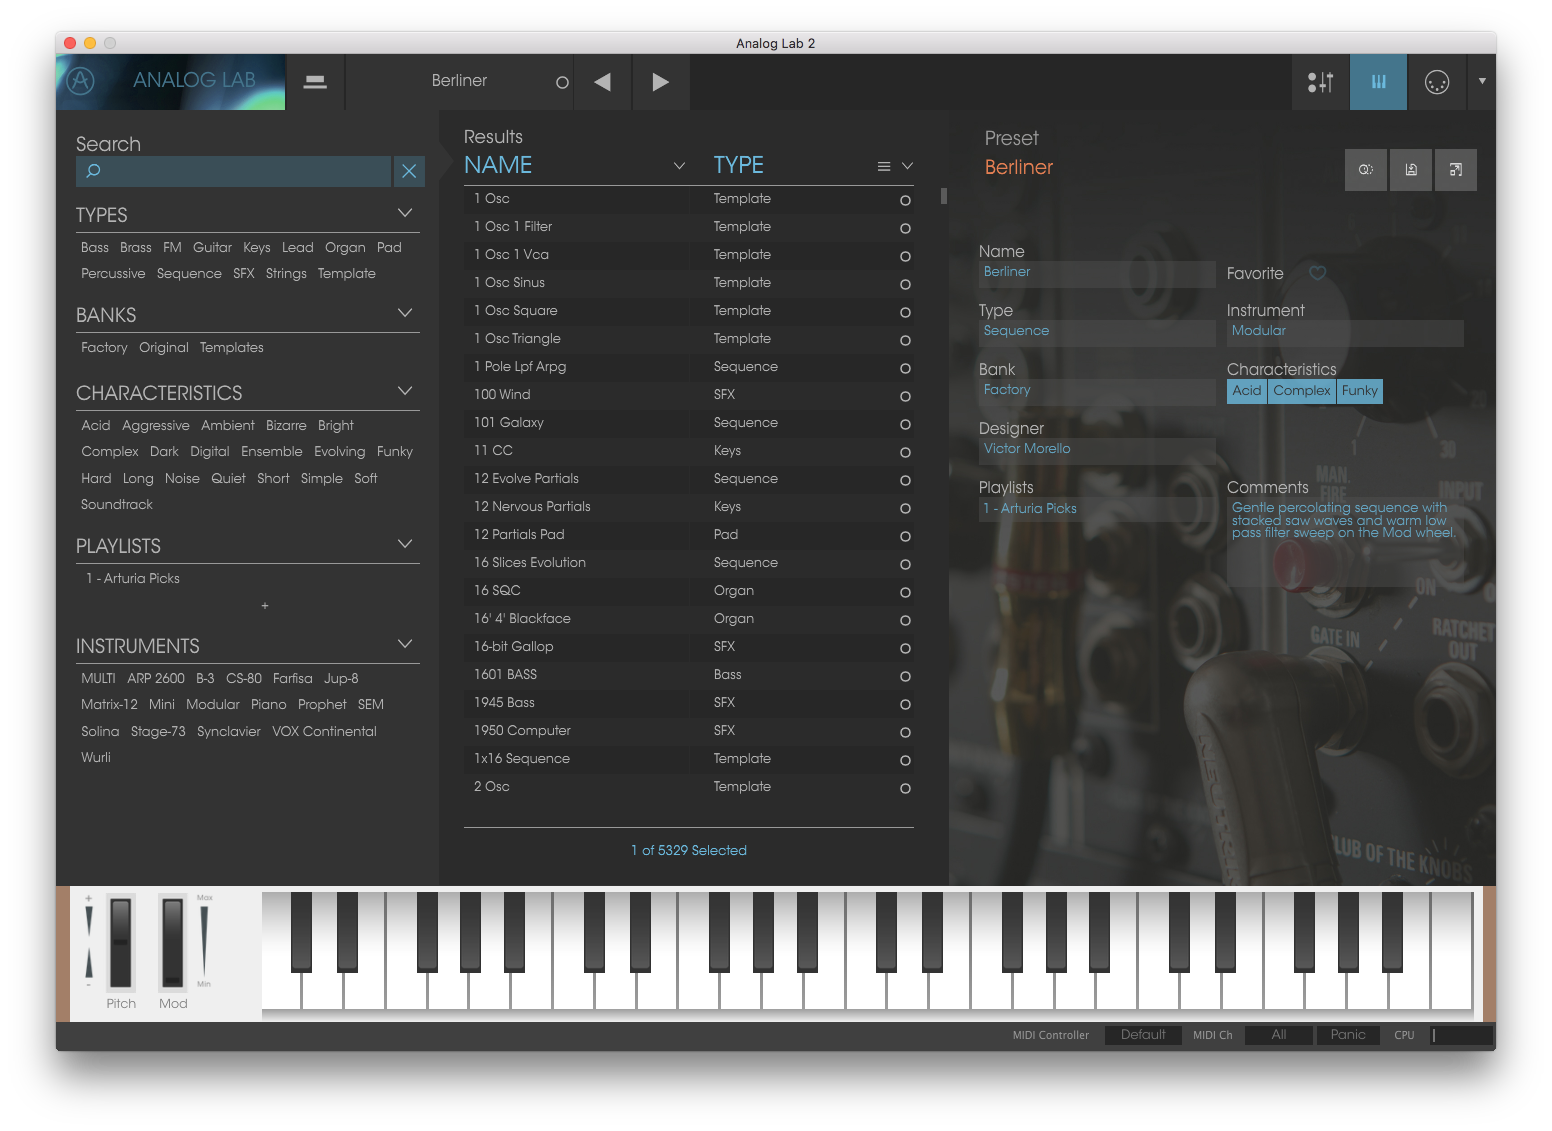Click the first preset action icon (circle with dots)
This screenshot has width=1552, height=1131.
click(x=1366, y=170)
